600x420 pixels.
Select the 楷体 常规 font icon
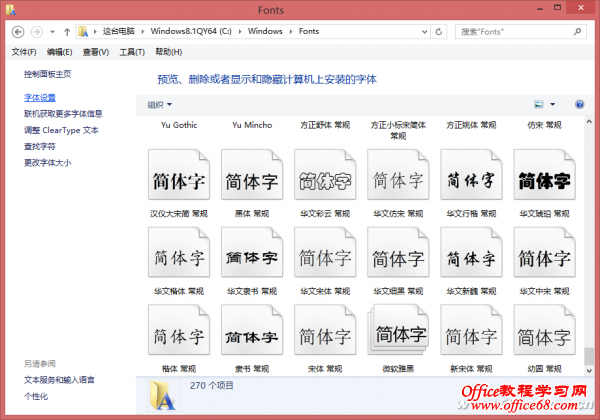point(179,330)
